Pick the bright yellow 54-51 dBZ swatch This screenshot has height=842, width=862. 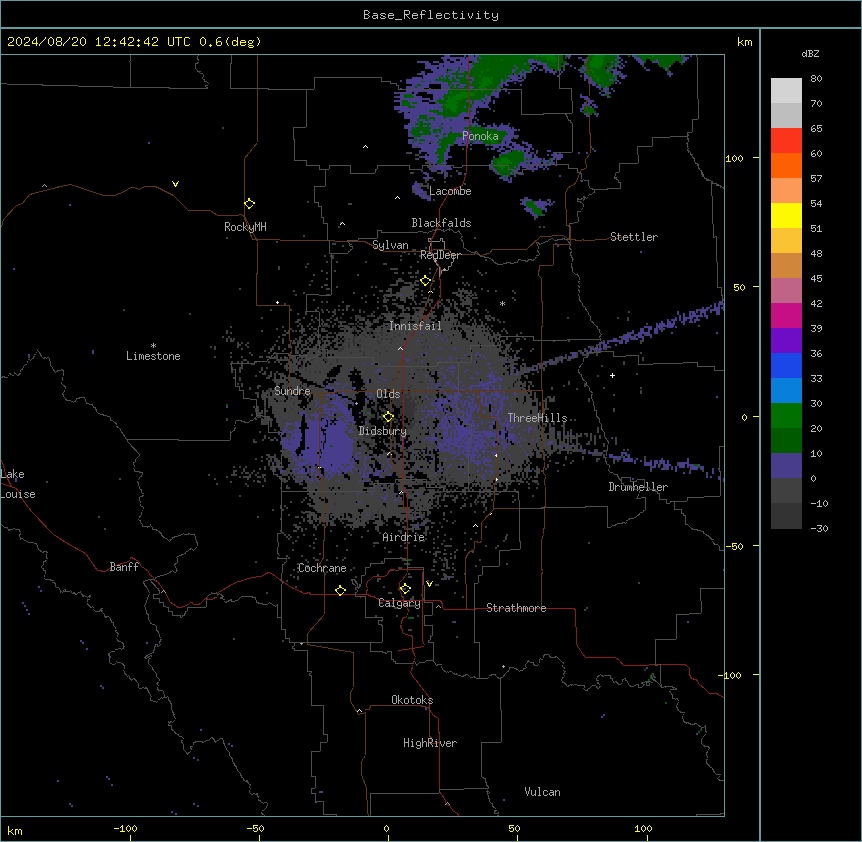pos(786,215)
